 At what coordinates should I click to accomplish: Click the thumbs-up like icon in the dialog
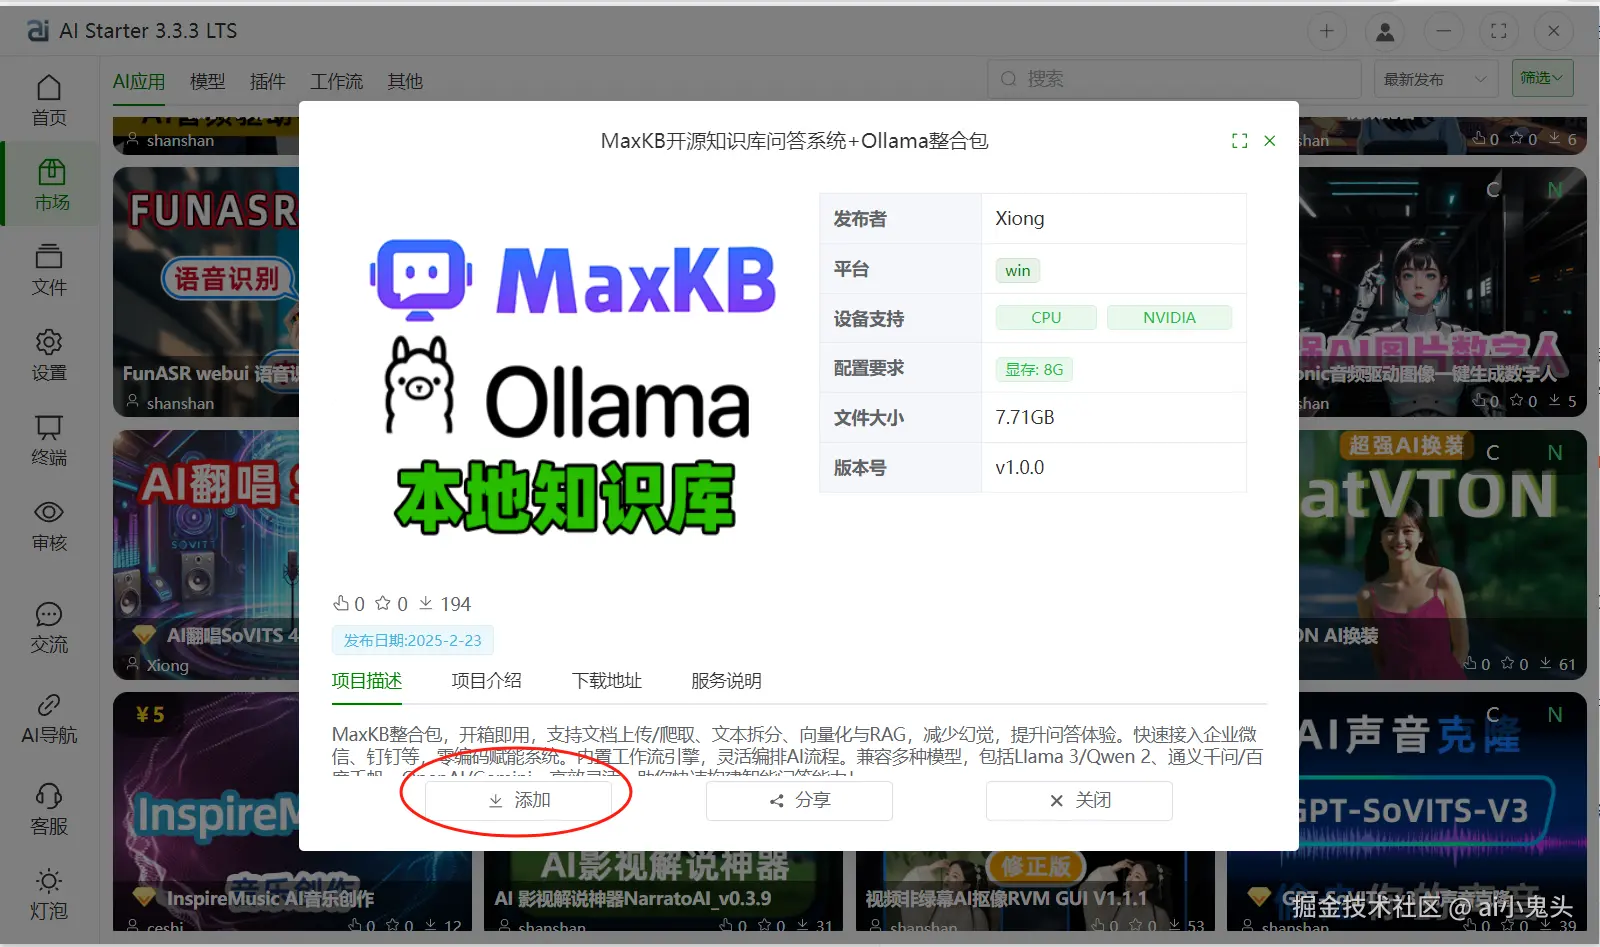tap(341, 603)
